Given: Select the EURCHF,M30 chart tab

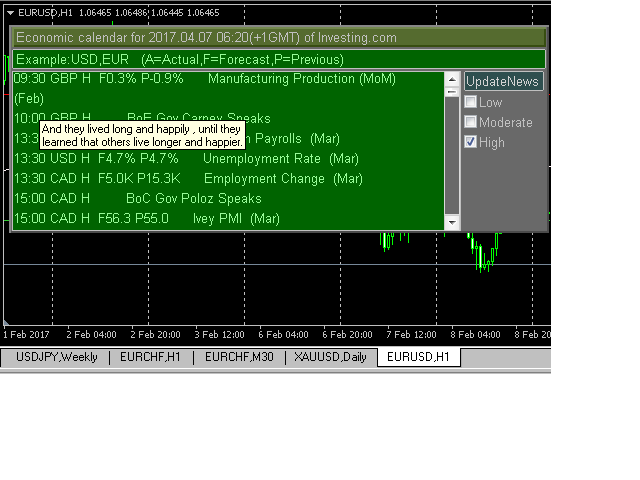Looking at the screenshot, I should (238, 357).
